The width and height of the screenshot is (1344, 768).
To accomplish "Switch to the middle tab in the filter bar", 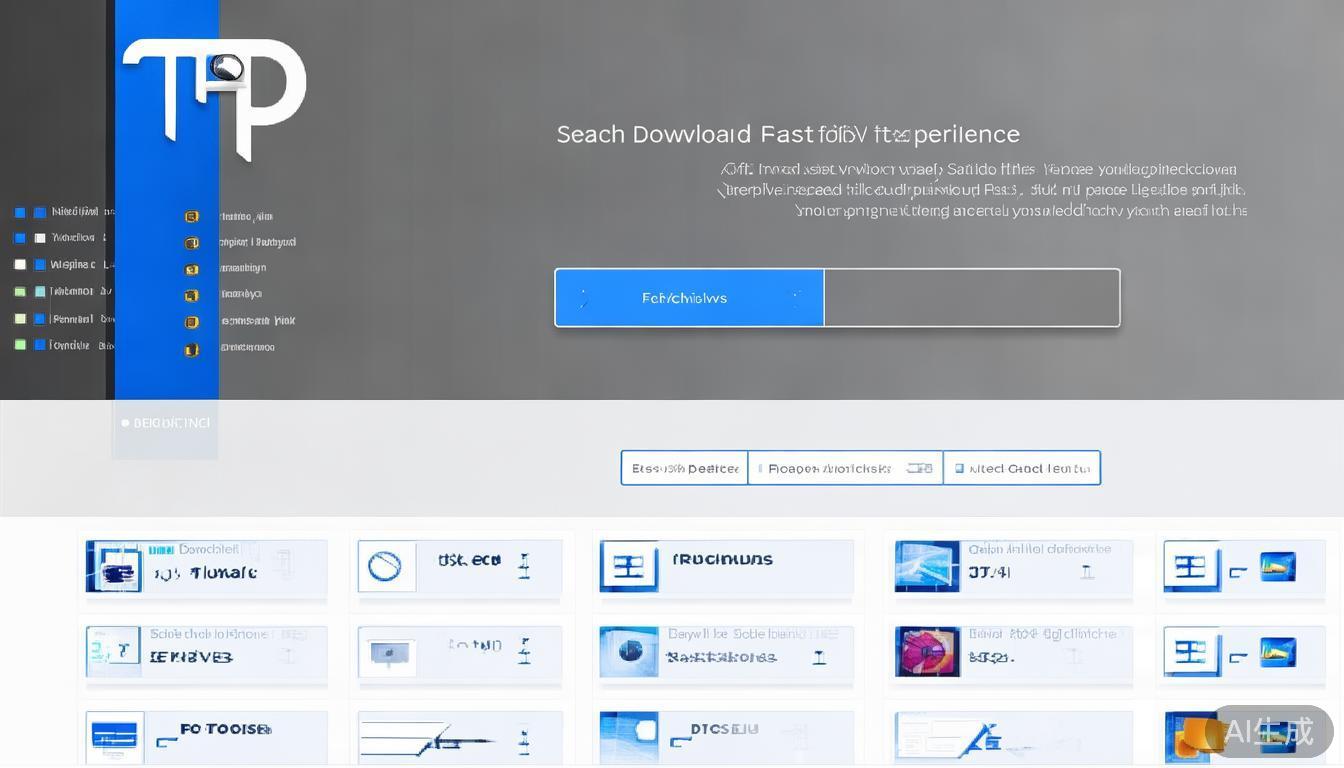I will tap(845, 468).
